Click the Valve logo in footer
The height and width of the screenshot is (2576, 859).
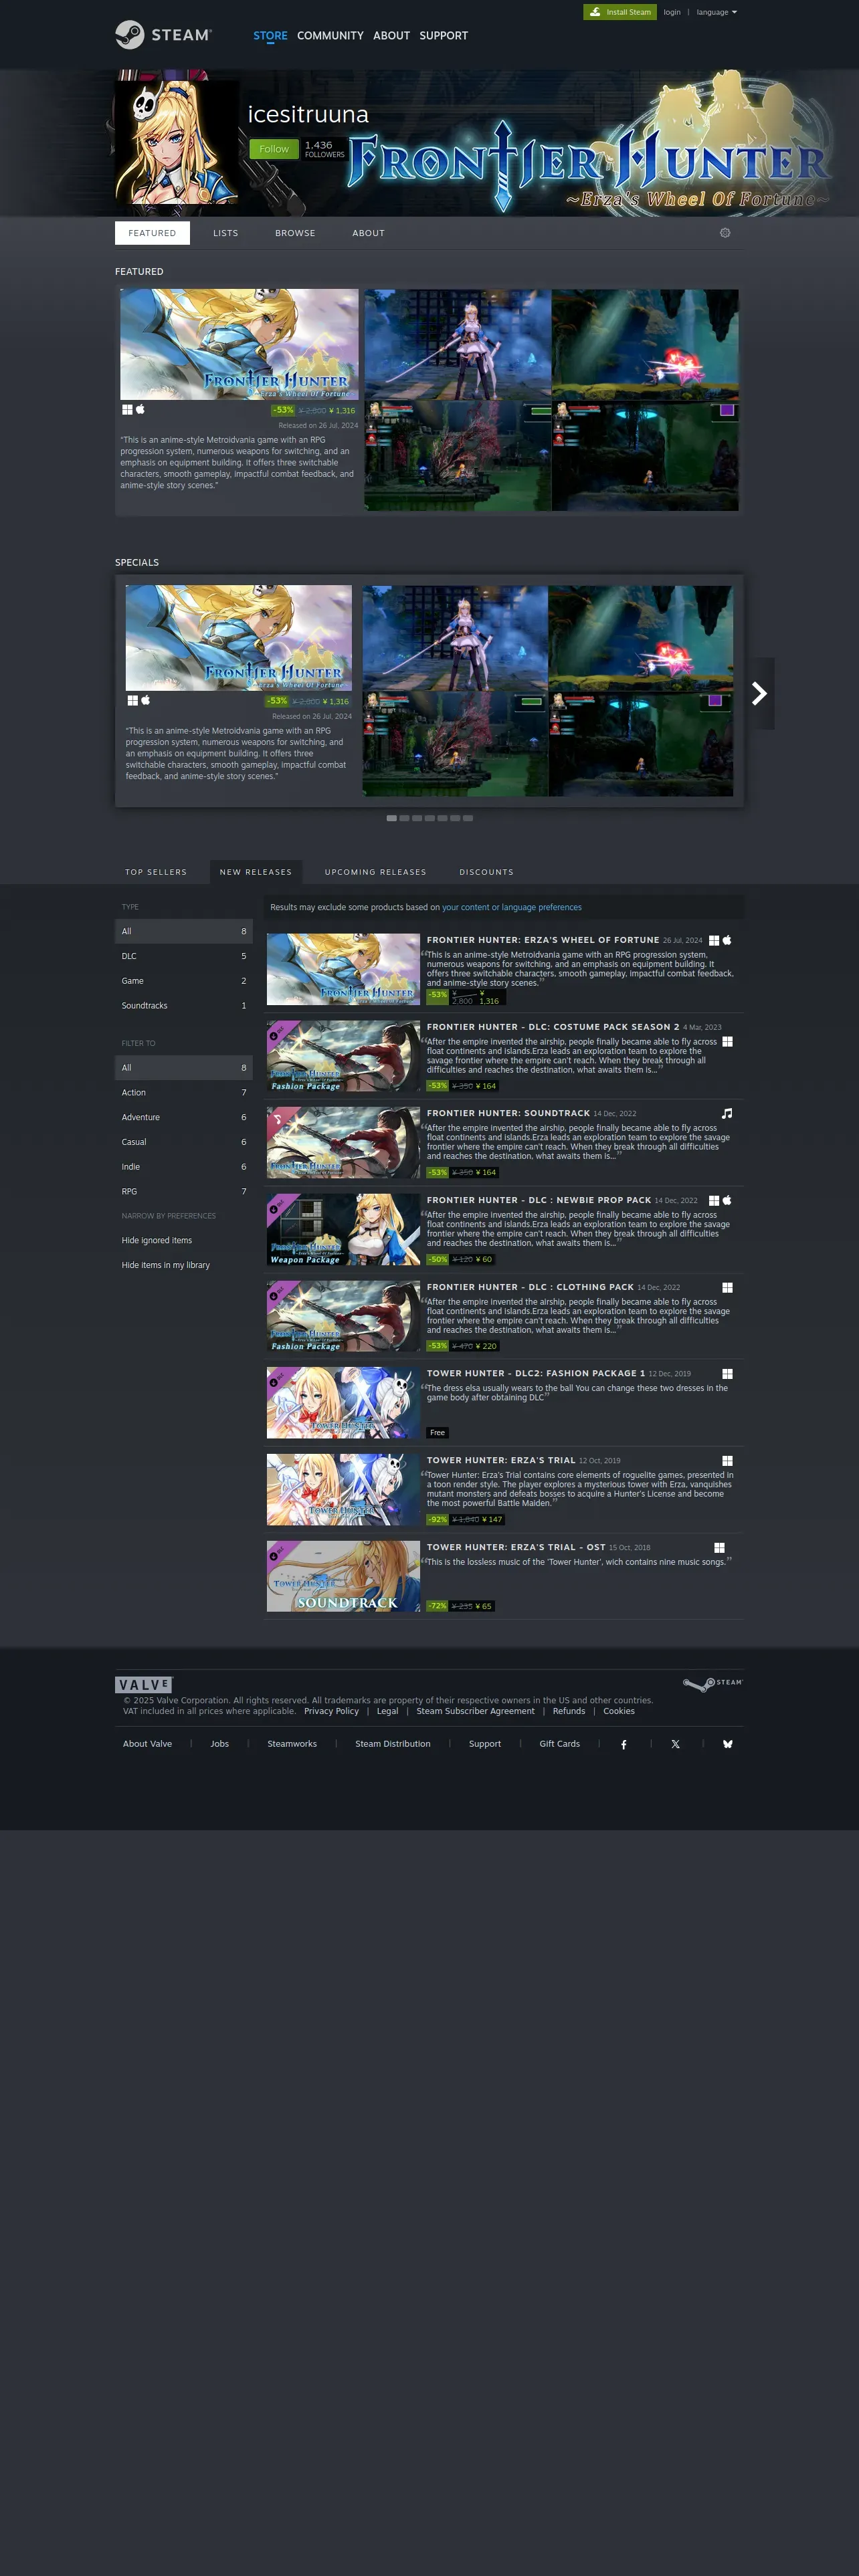pyautogui.click(x=144, y=1685)
